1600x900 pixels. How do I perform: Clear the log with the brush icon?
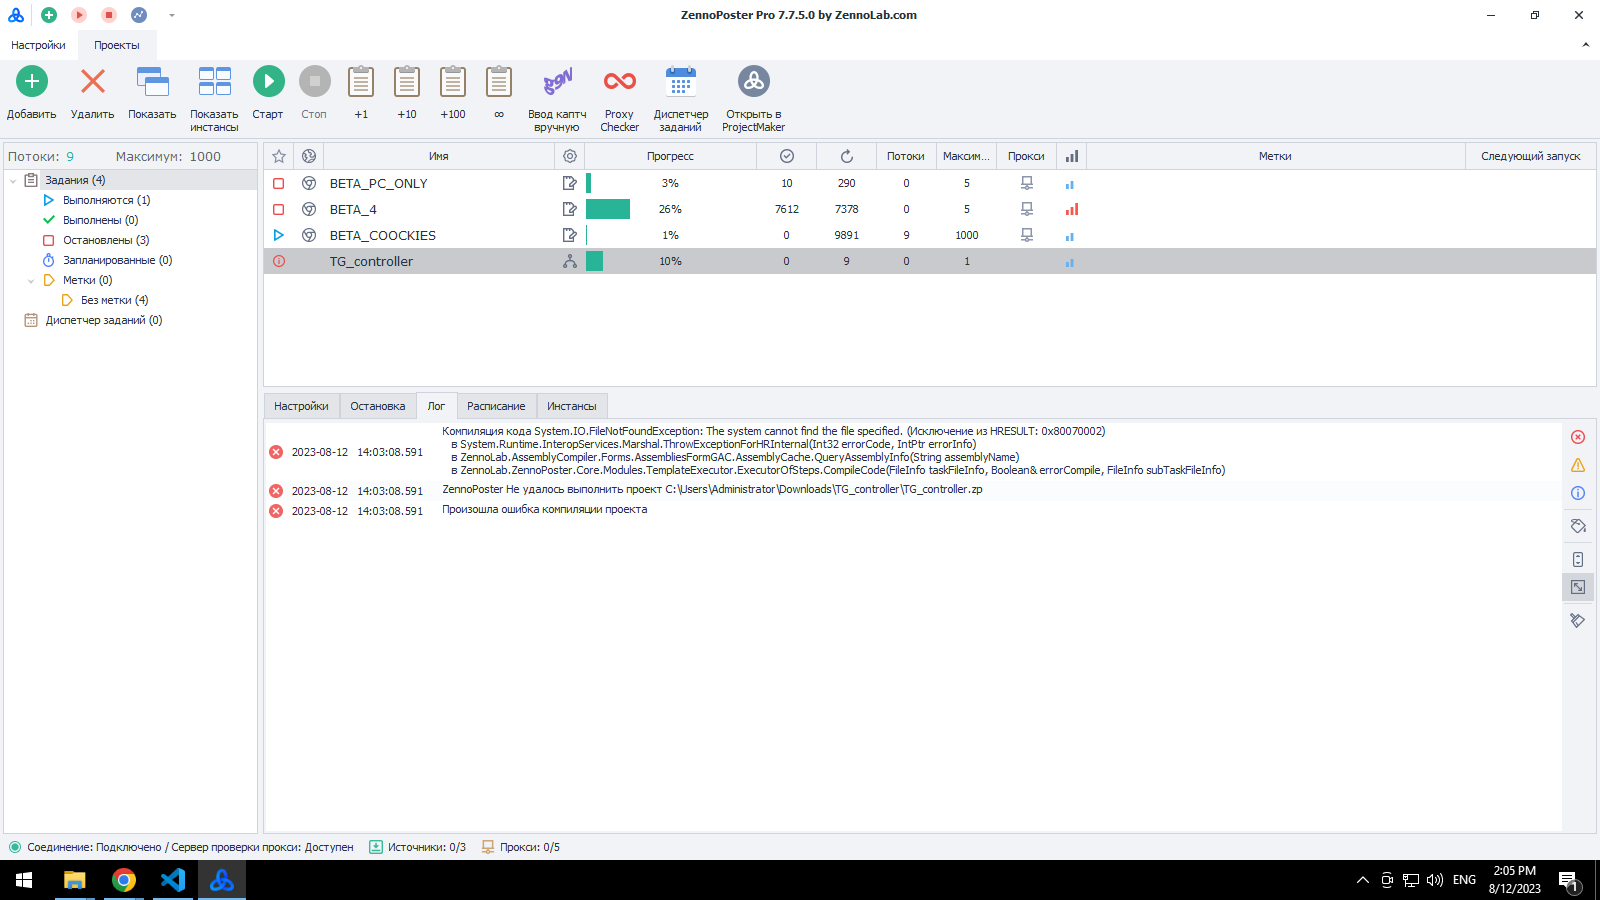[x=1578, y=621]
